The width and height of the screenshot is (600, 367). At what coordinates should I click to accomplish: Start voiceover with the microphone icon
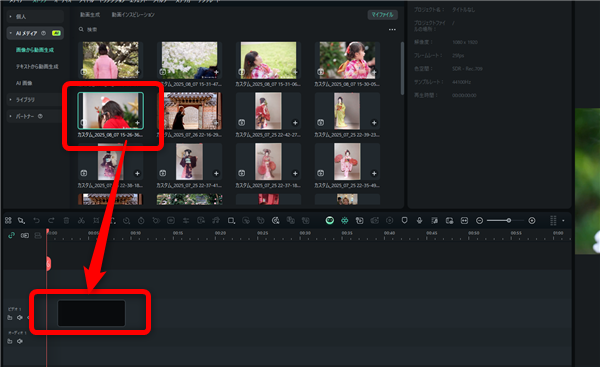[x=419, y=220]
